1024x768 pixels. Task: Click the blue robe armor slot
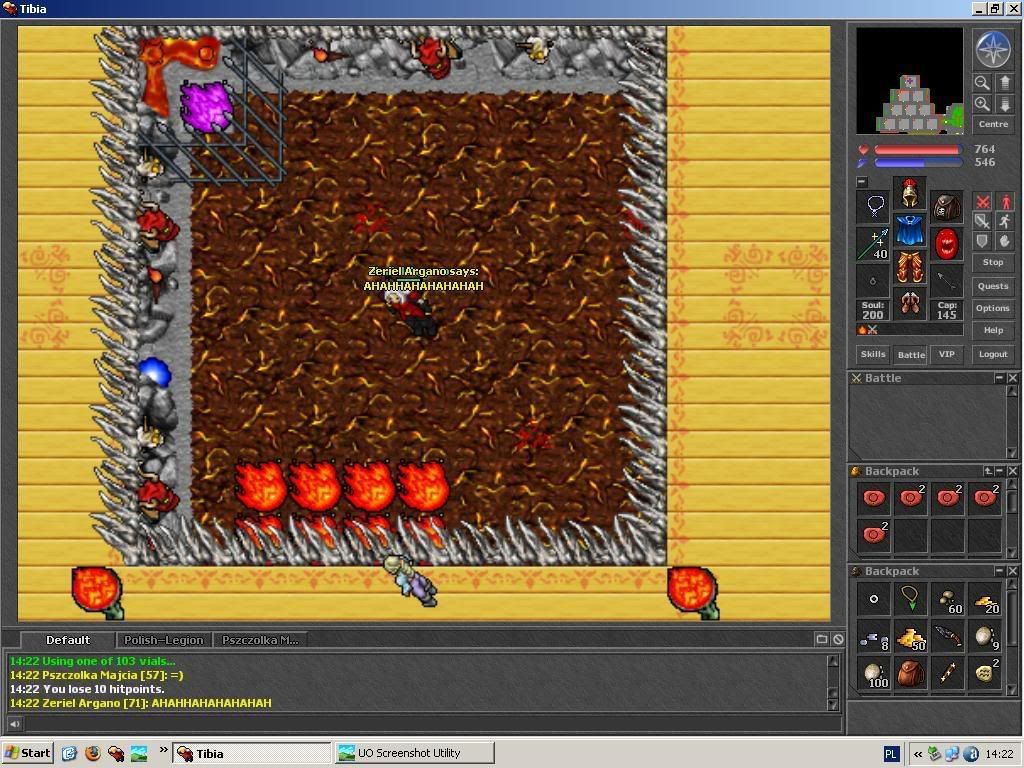[910, 230]
